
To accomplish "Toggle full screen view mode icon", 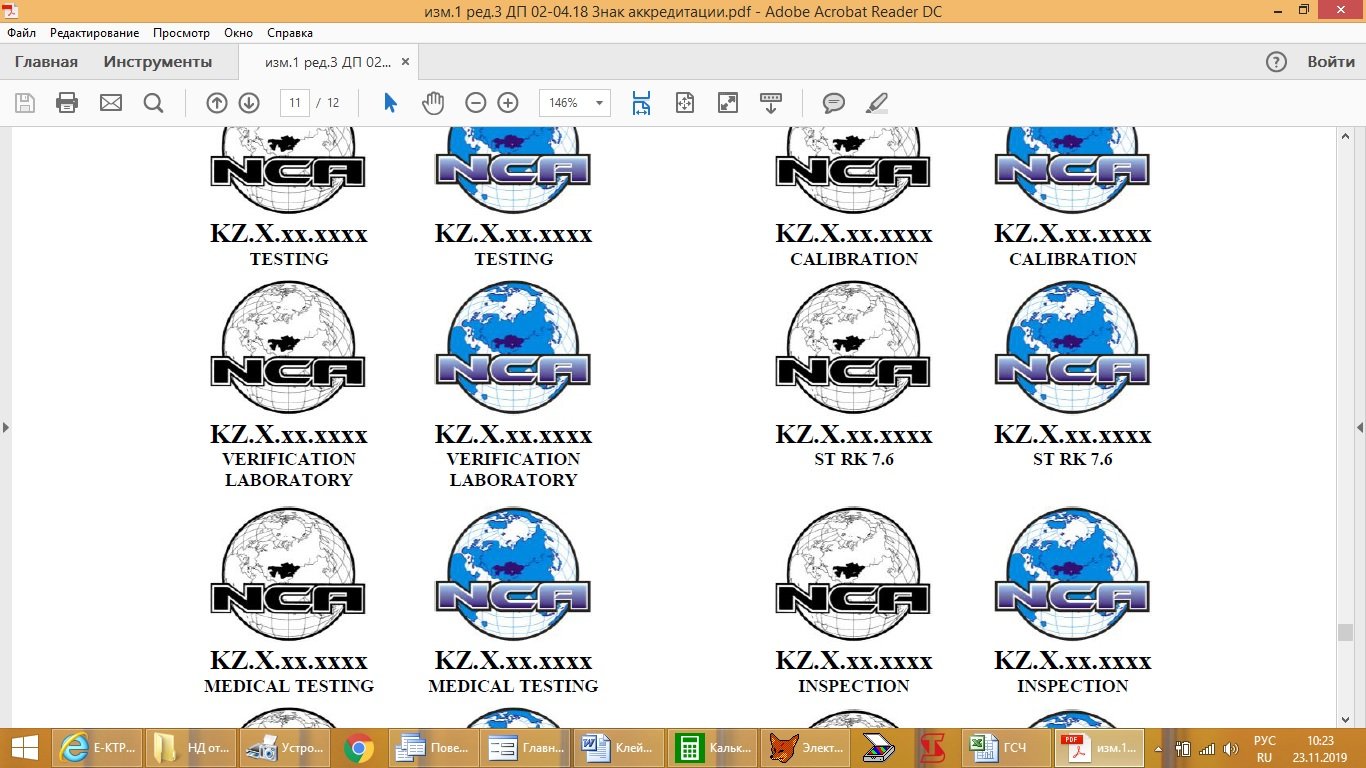I will [728, 103].
